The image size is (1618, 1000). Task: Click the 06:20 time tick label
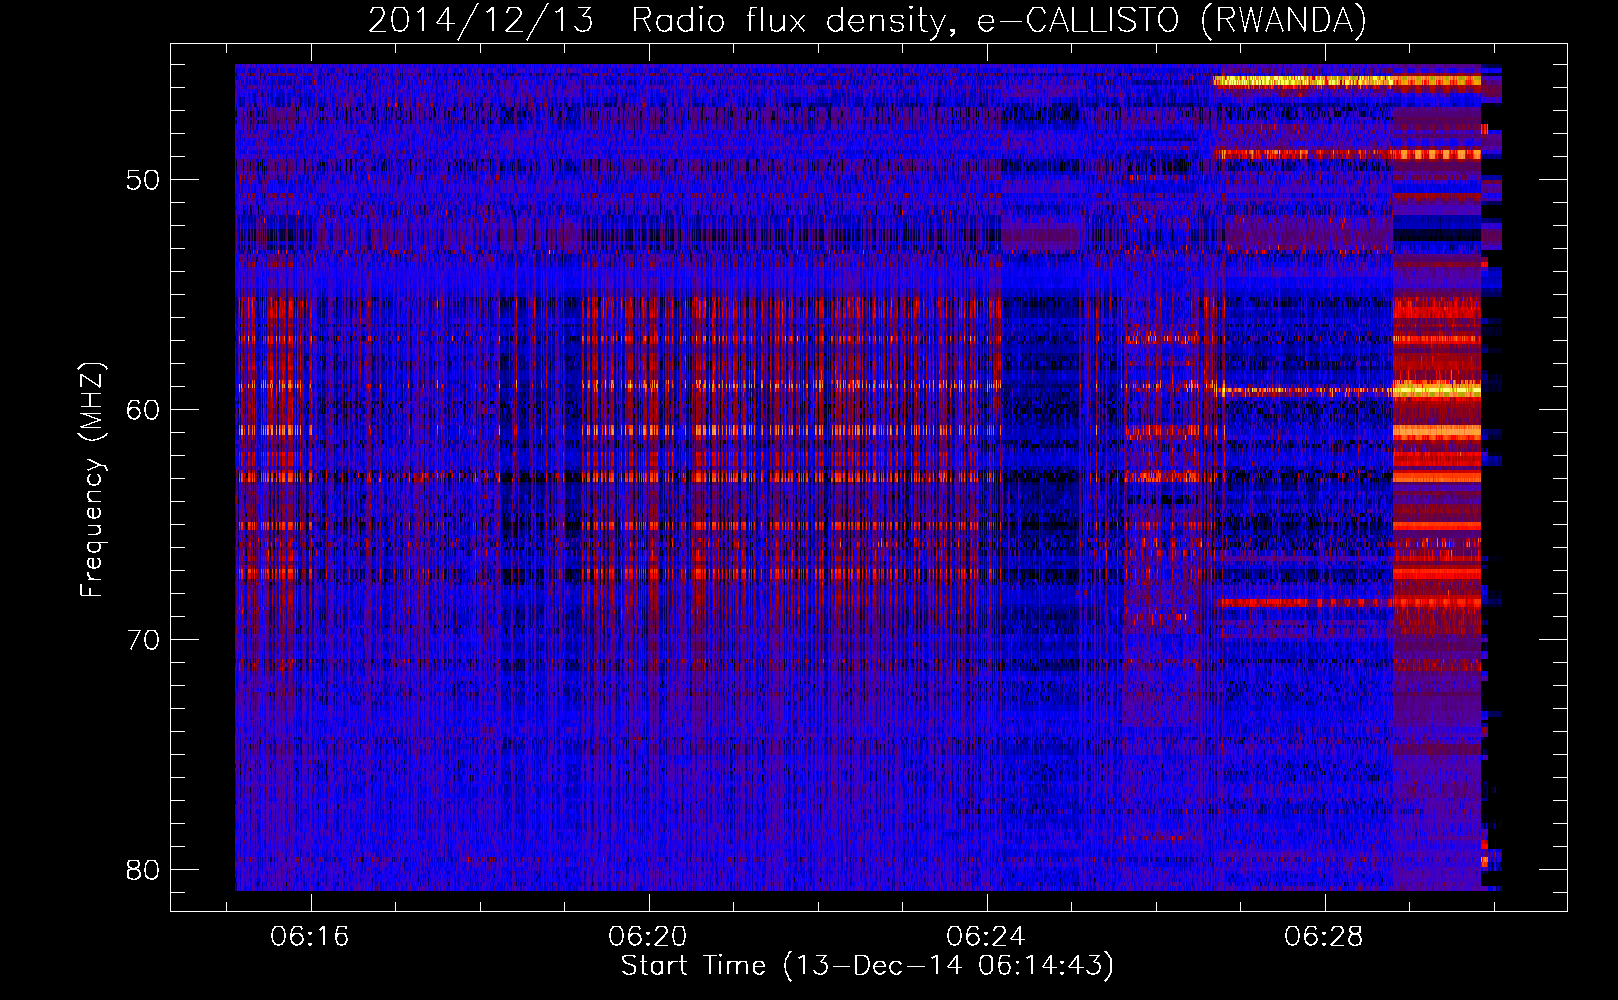click(648, 937)
